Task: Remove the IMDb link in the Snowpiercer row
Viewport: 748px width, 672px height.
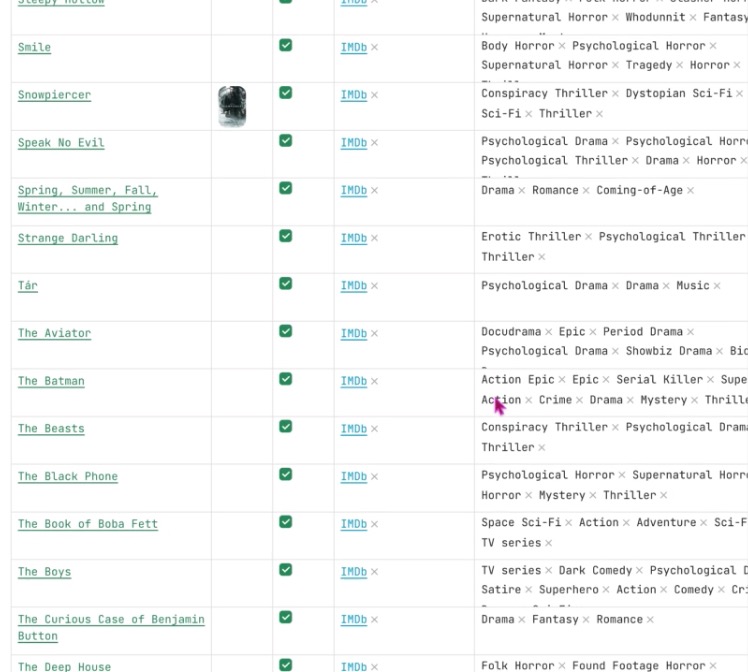Action: tap(375, 96)
